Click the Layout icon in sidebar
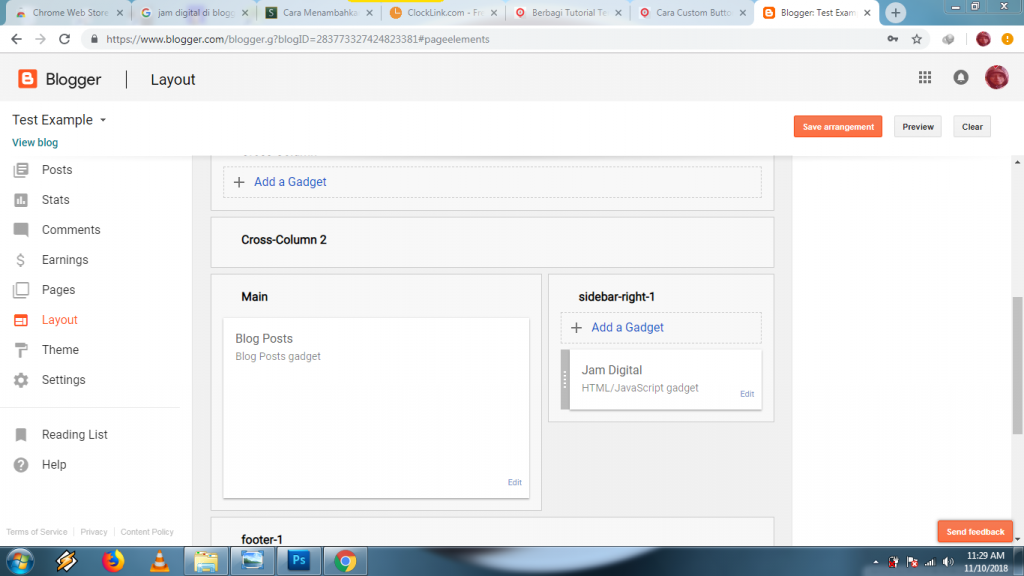This screenshot has height=576, width=1024. tap(21, 320)
